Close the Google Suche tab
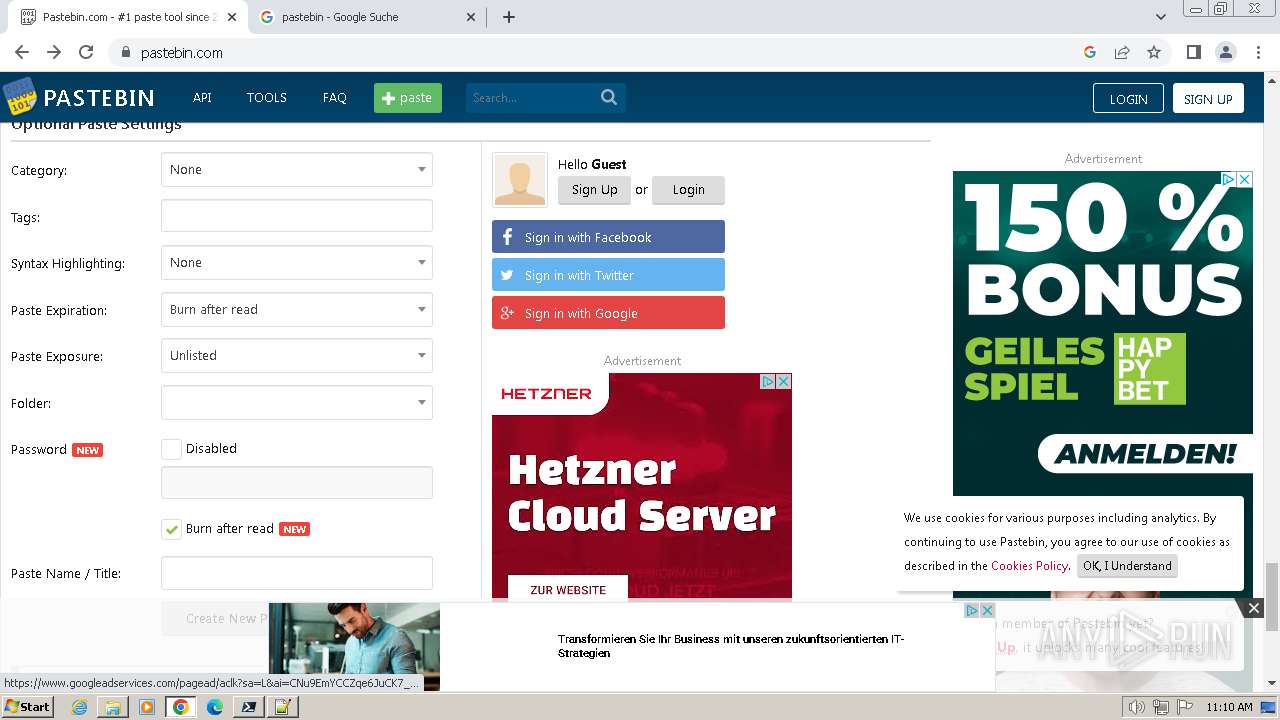Viewport: 1280px width, 720px height. click(472, 17)
